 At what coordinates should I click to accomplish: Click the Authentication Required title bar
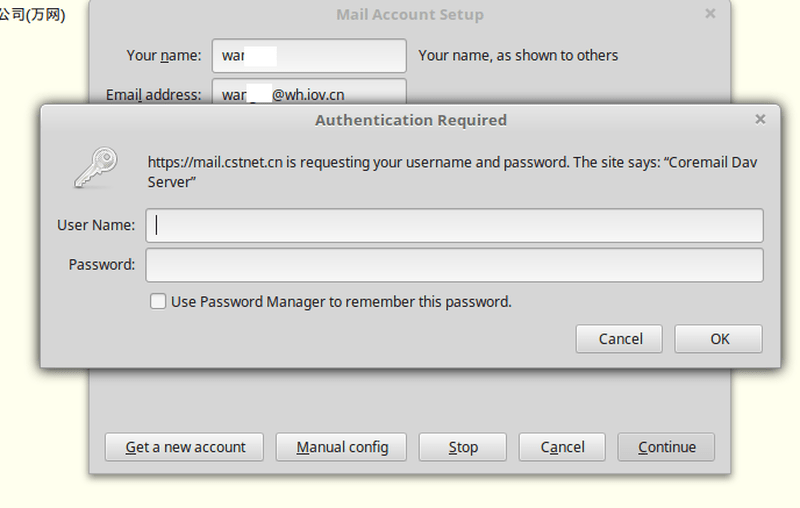tap(410, 120)
